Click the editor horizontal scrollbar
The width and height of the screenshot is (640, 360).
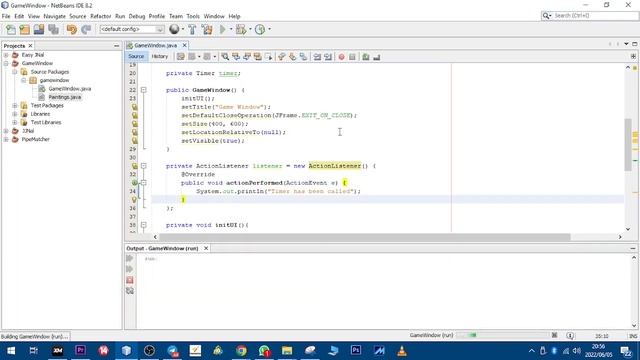[x=364, y=237]
